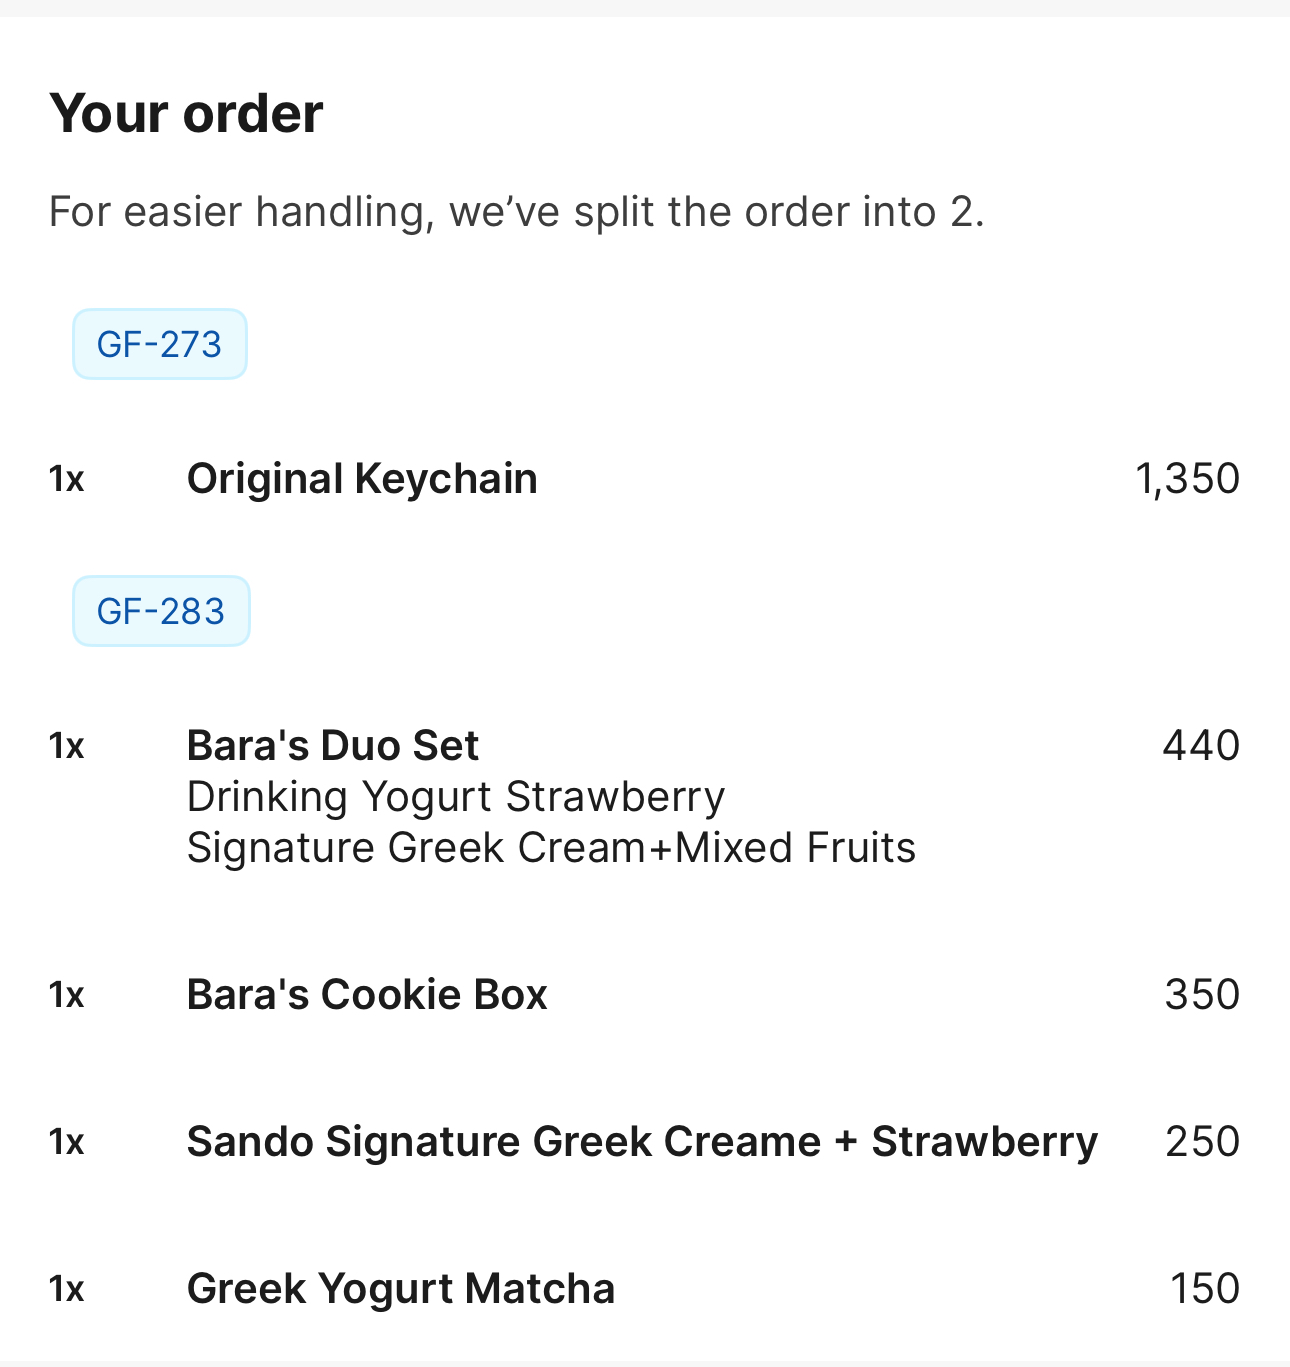Click the split order notice text
This screenshot has width=1290, height=1367.
[516, 212]
